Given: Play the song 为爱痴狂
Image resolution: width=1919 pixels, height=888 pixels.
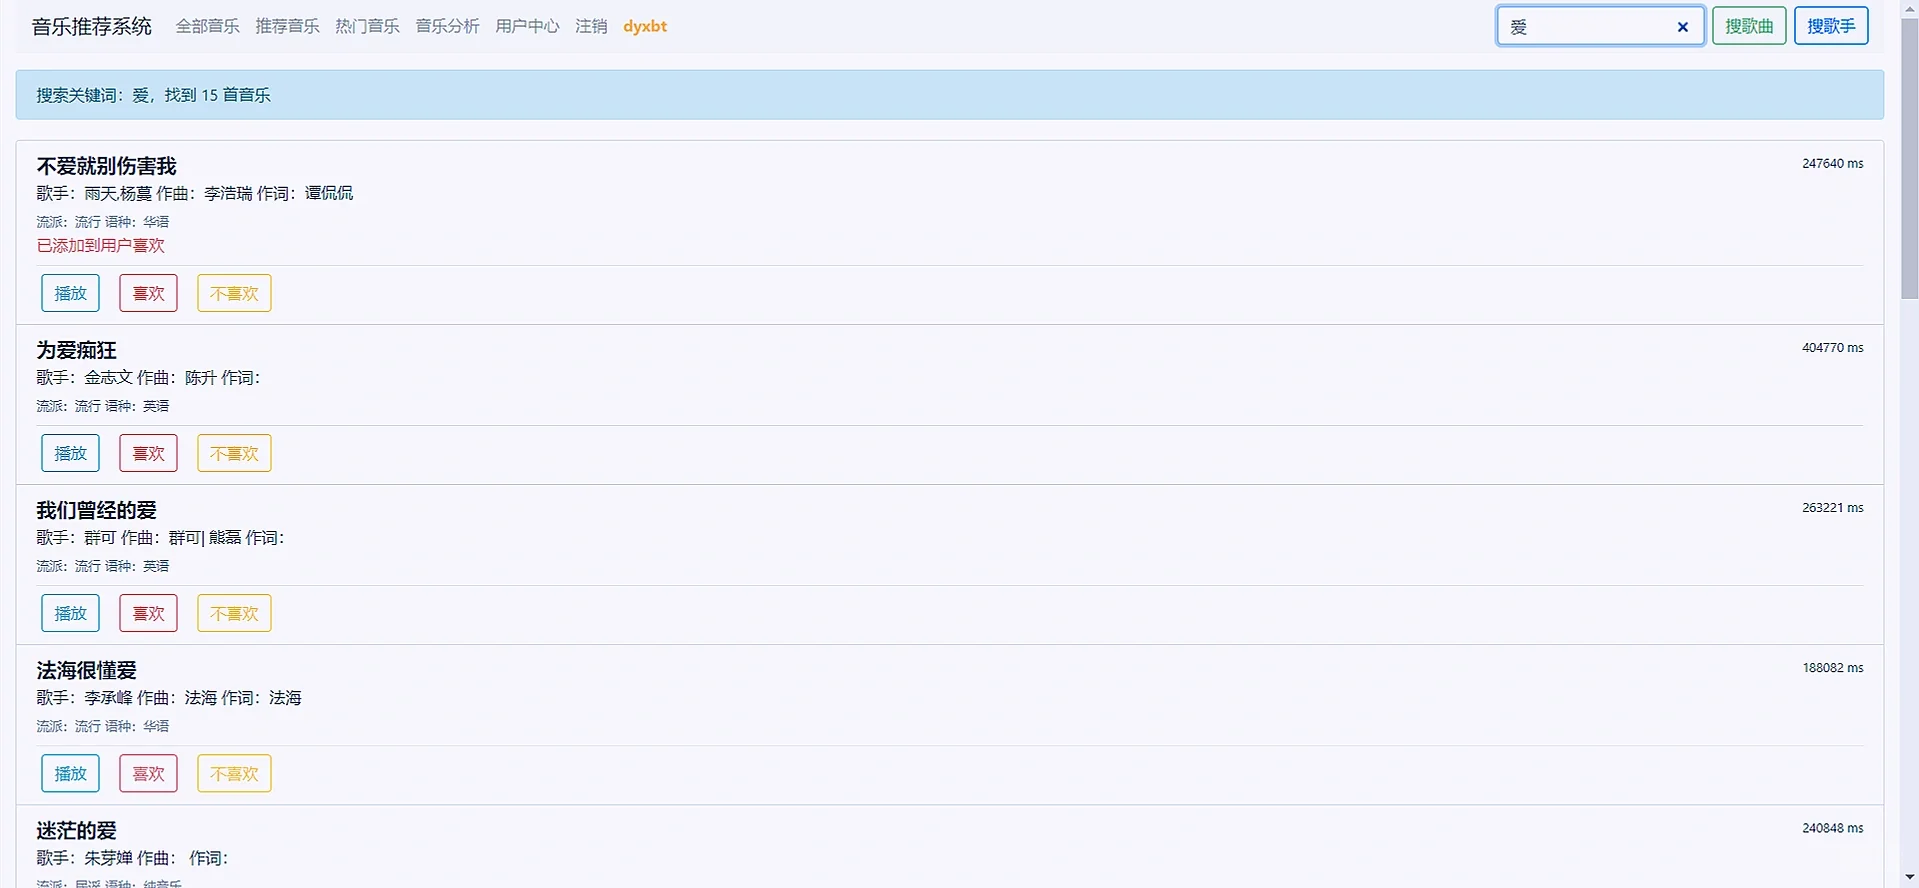Looking at the screenshot, I should [x=71, y=453].
